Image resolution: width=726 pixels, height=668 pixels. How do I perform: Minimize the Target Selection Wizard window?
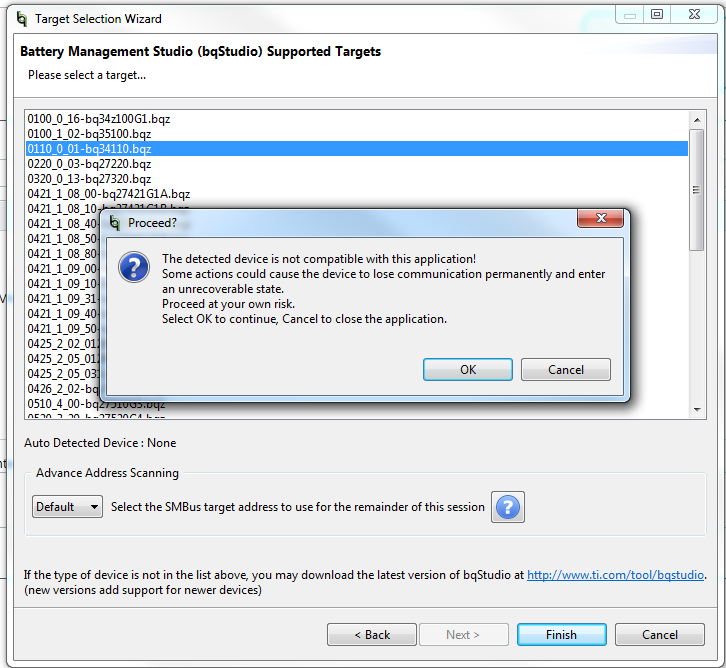[x=630, y=14]
